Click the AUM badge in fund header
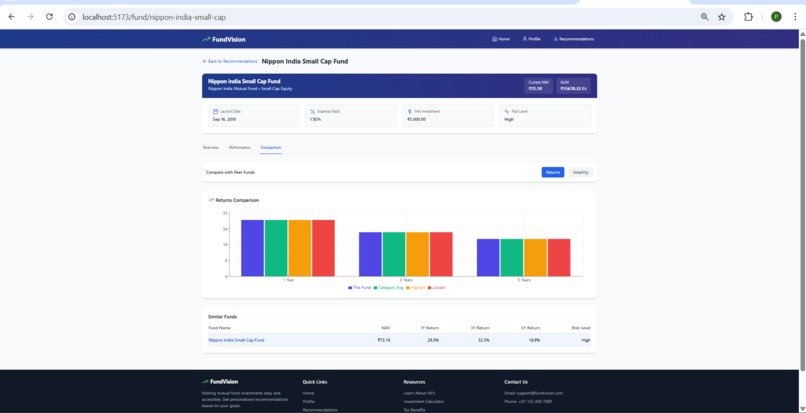Viewport: 806px width, 413px height. 573,85
